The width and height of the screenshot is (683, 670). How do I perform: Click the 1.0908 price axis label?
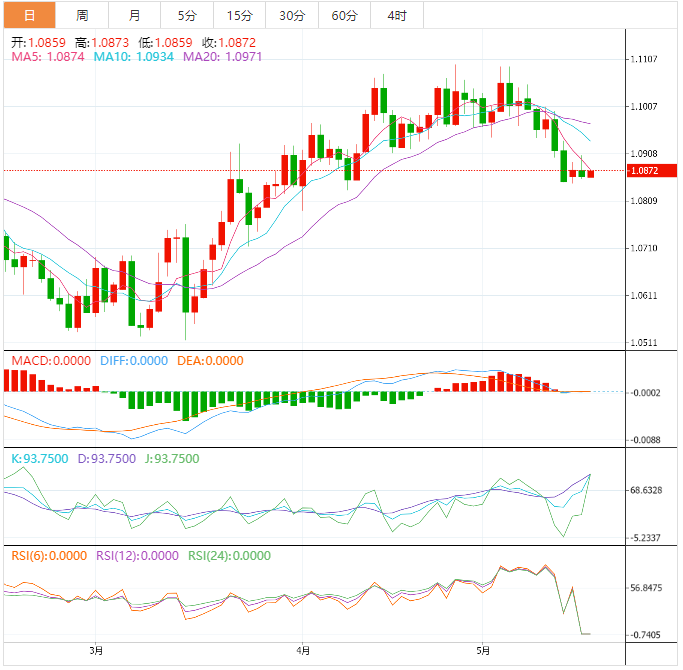644,154
